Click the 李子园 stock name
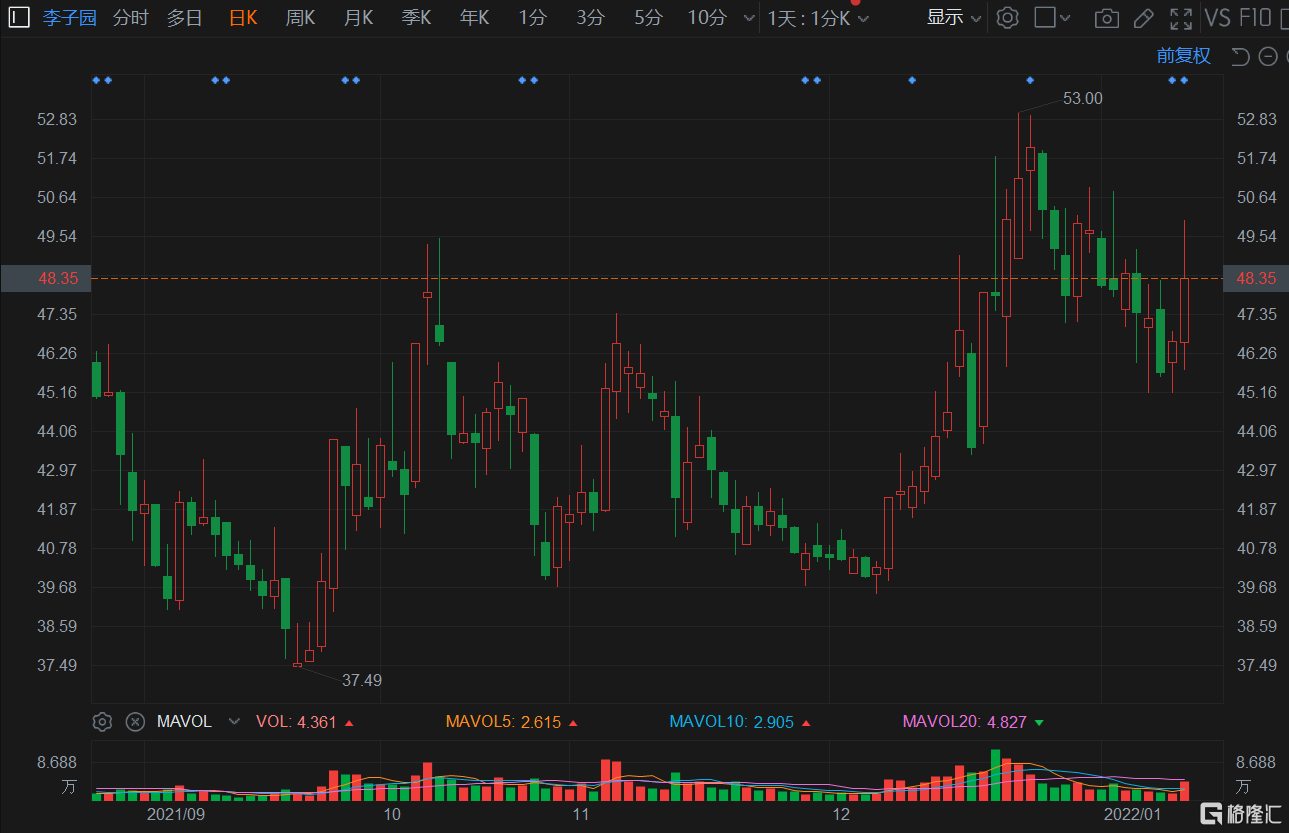1289x833 pixels. [70, 17]
